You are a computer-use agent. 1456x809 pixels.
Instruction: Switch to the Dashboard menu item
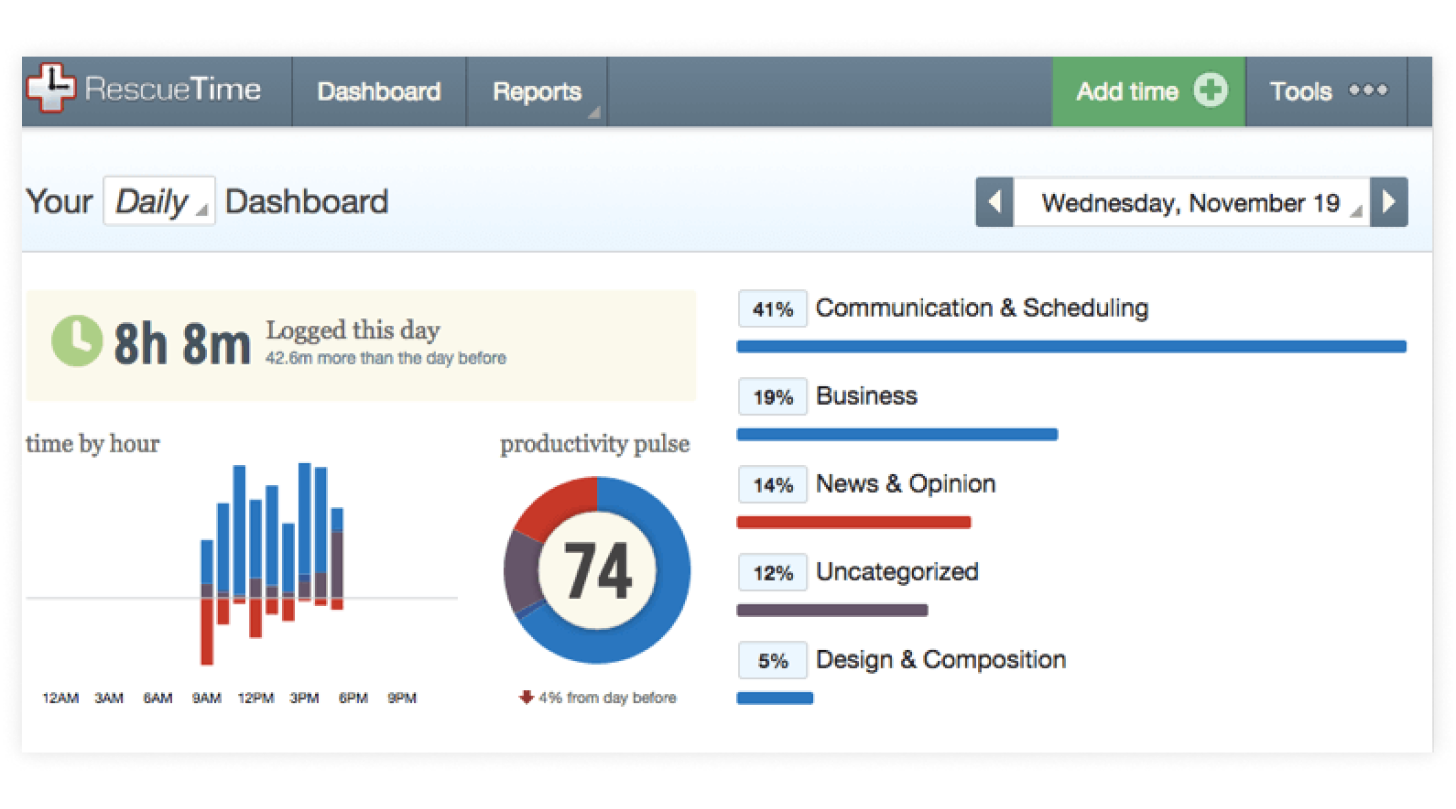click(378, 91)
